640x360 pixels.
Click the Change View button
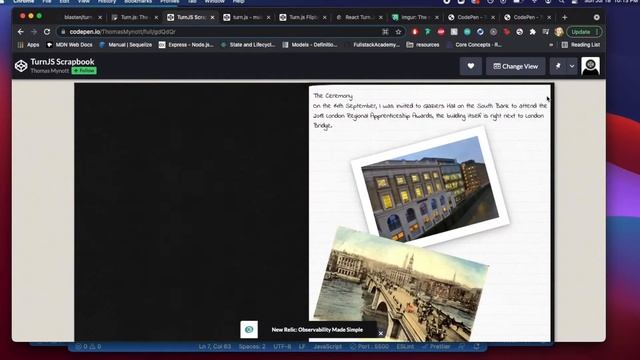tap(516, 66)
